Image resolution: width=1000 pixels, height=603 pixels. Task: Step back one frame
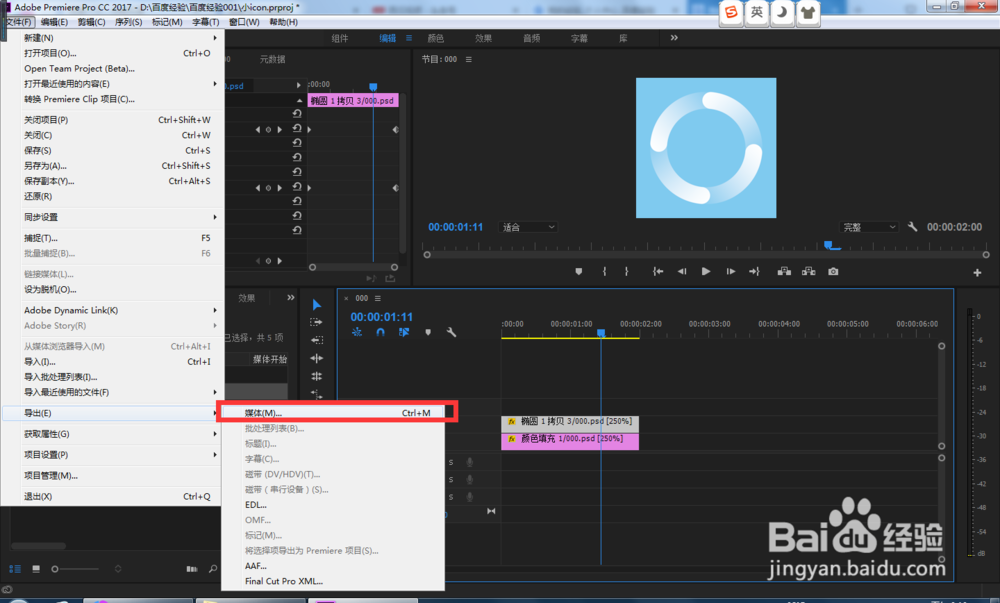pos(682,272)
